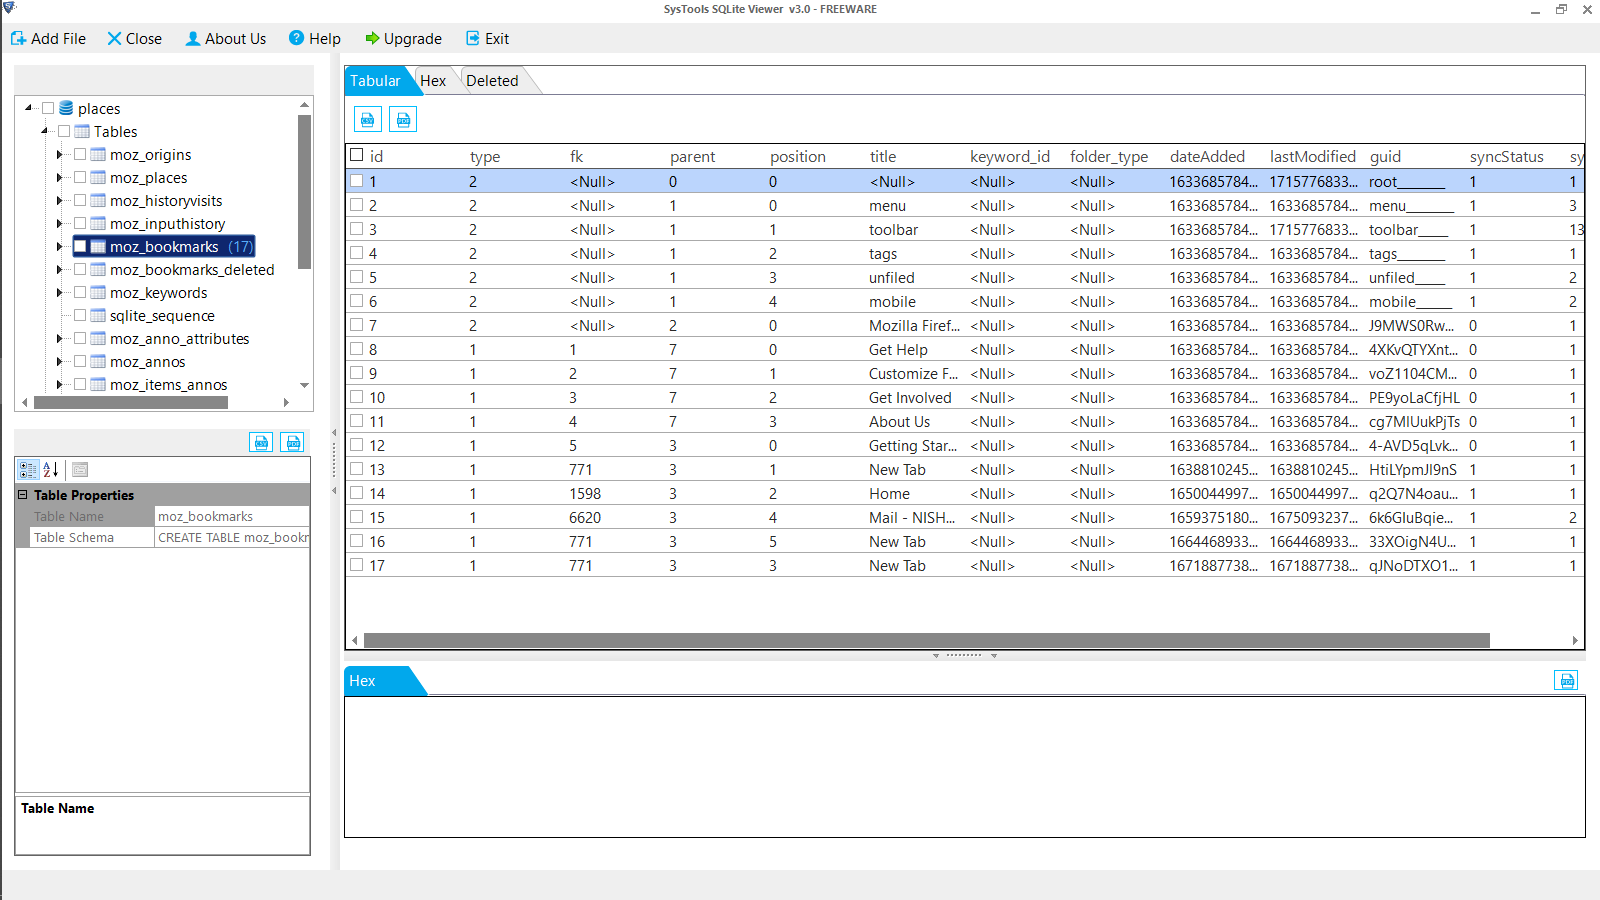The width and height of the screenshot is (1600, 900).
Task: Collapse the Table Properties category
Action: point(23,495)
